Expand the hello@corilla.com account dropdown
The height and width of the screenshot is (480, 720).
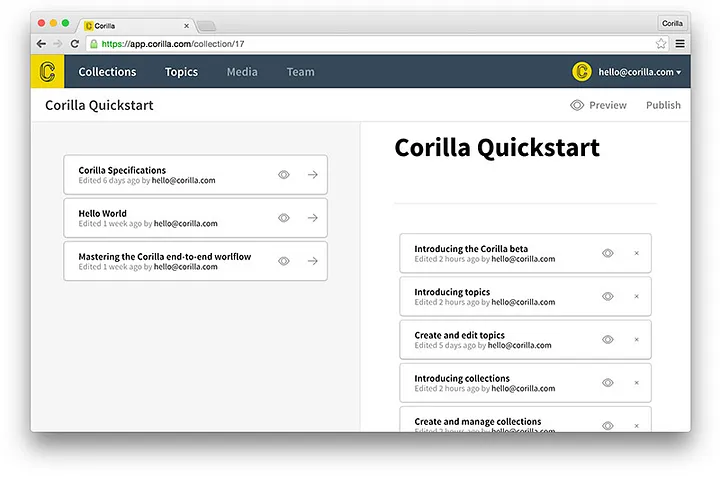point(640,72)
